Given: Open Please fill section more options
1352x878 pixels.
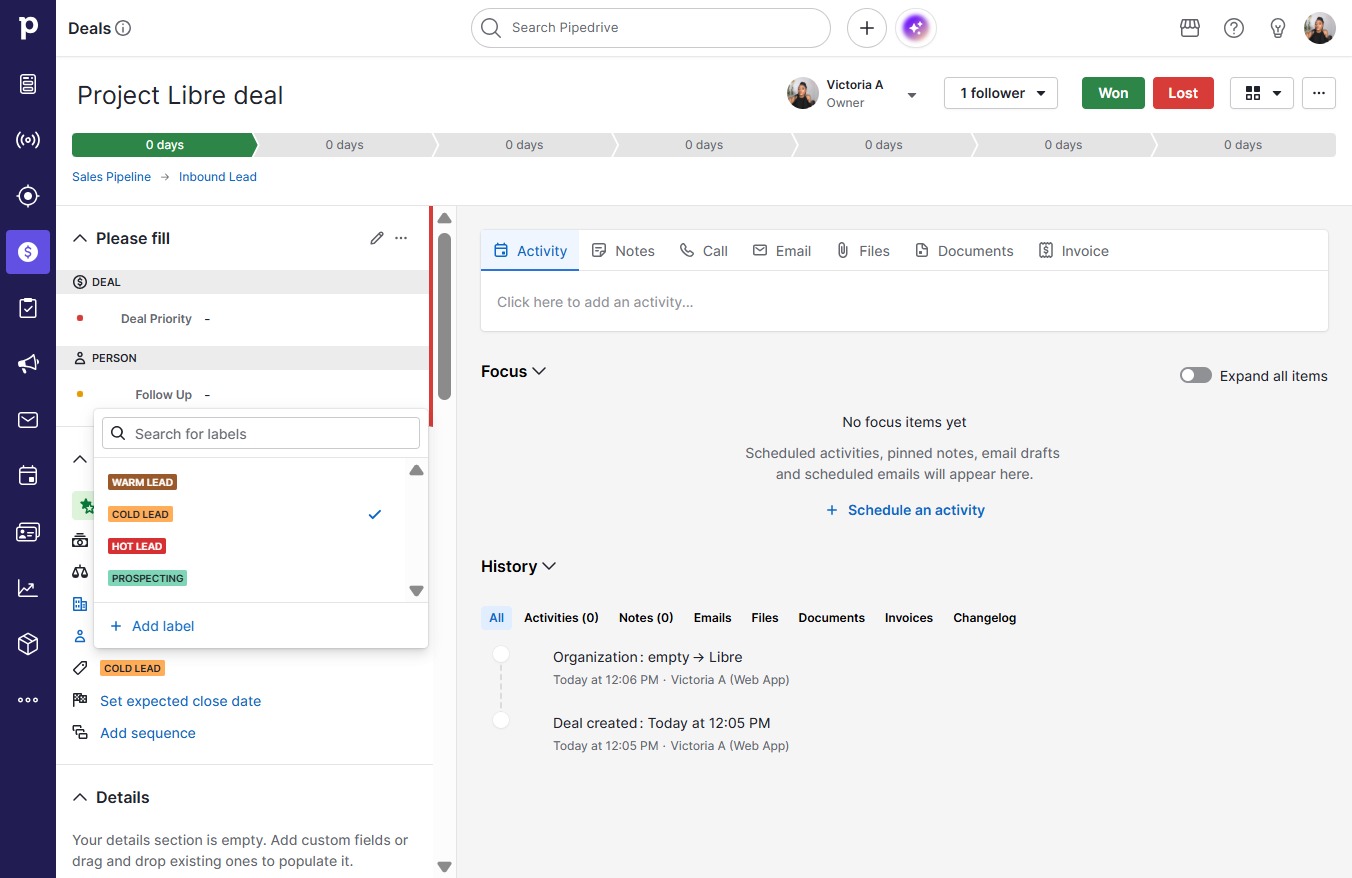Looking at the screenshot, I should pyautogui.click(x=401, y=238).
